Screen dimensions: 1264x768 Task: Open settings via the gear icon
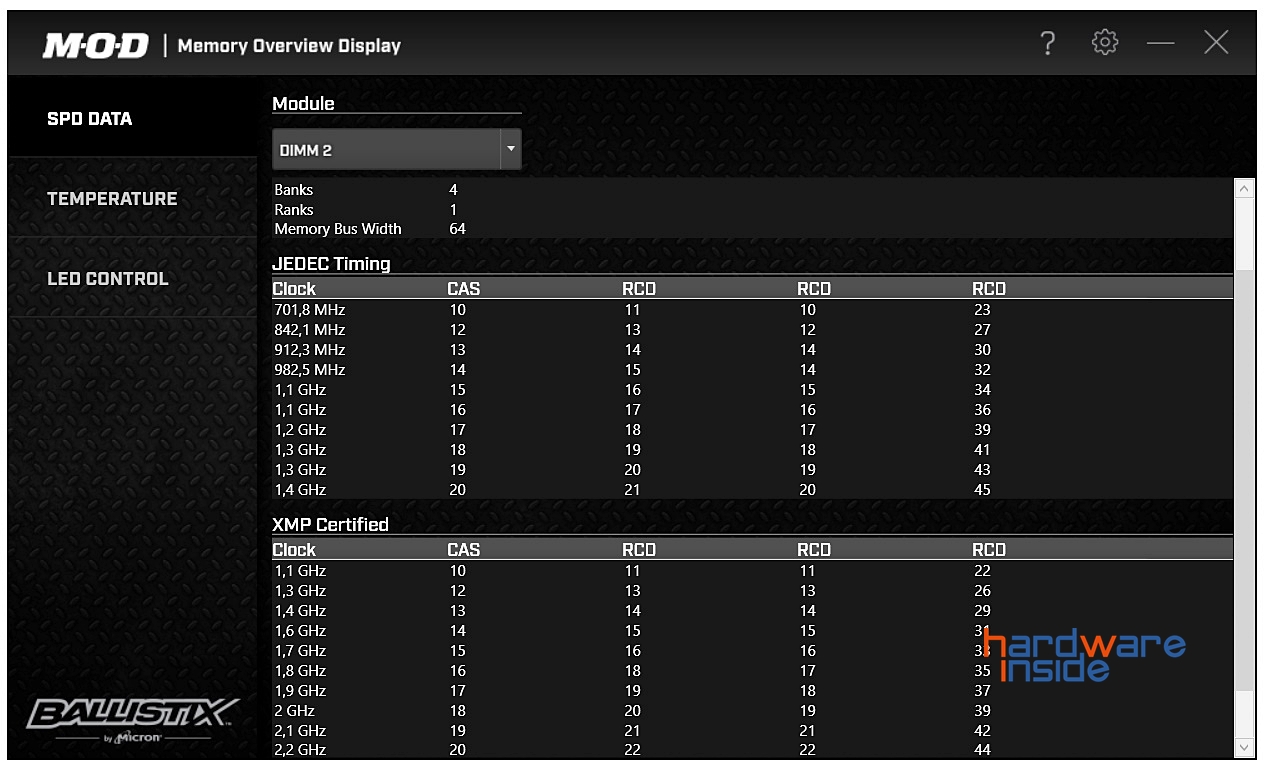point(1104,43)
